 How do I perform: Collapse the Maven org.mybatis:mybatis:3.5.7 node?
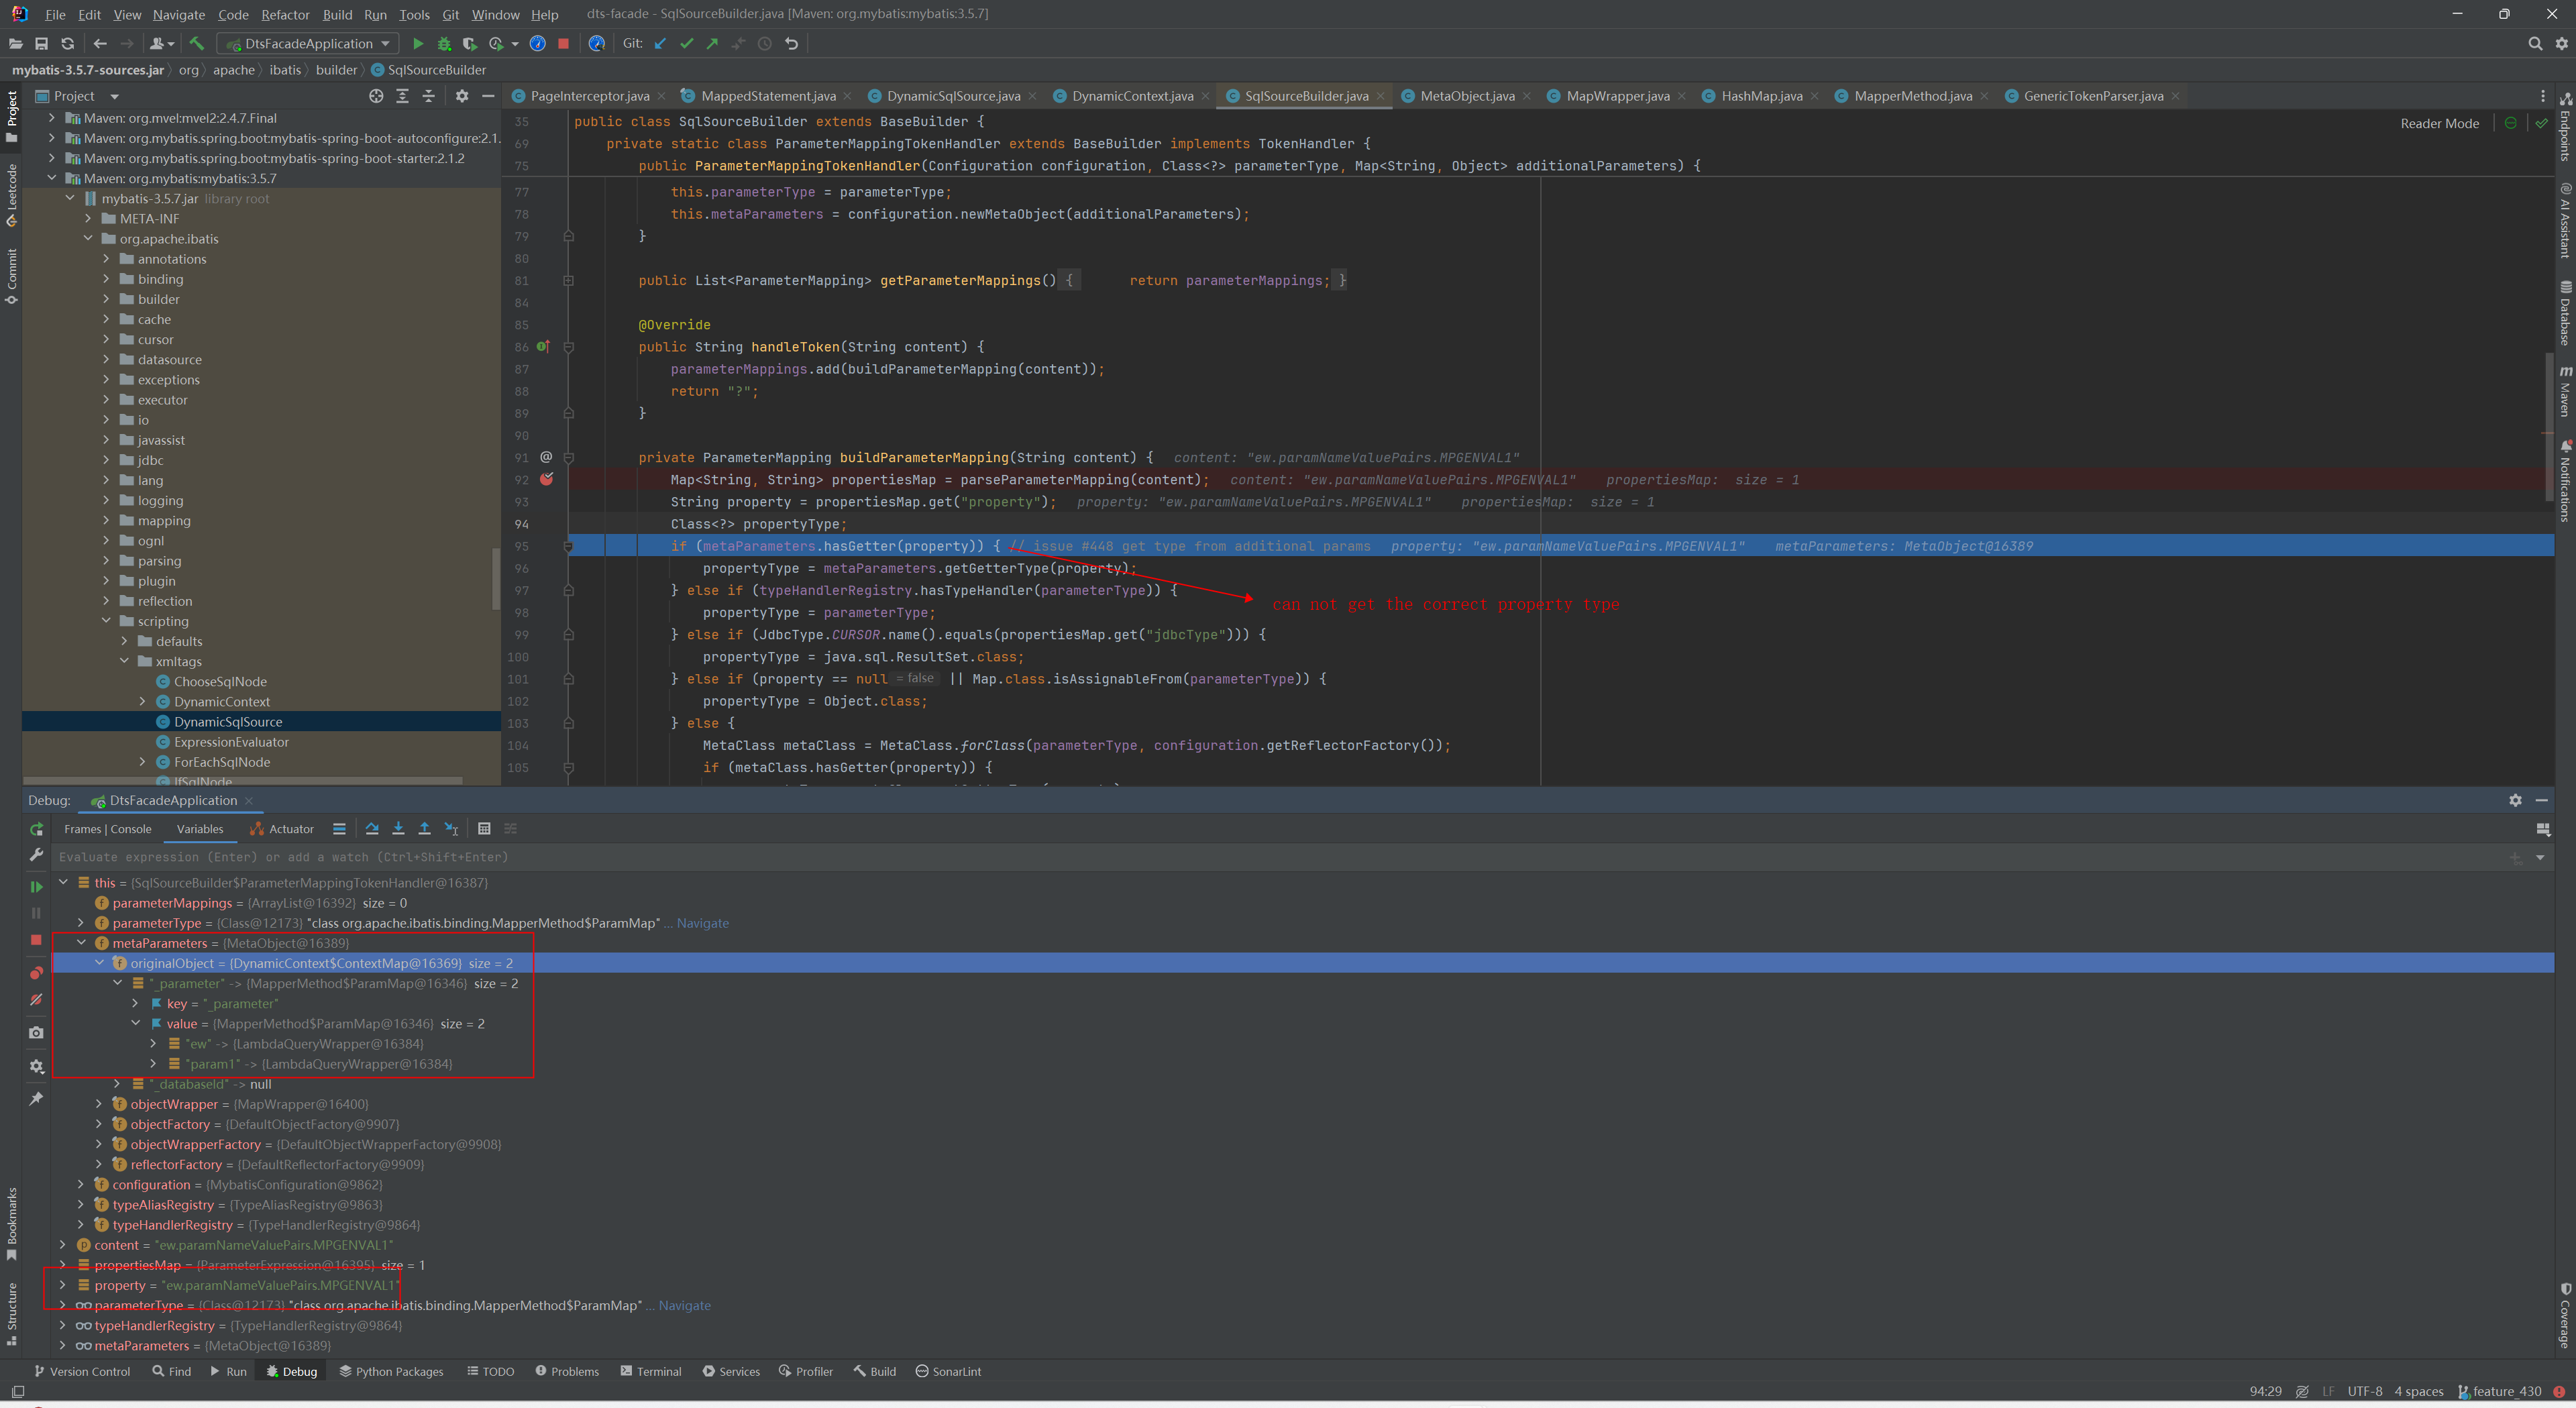tap(52, 178)
